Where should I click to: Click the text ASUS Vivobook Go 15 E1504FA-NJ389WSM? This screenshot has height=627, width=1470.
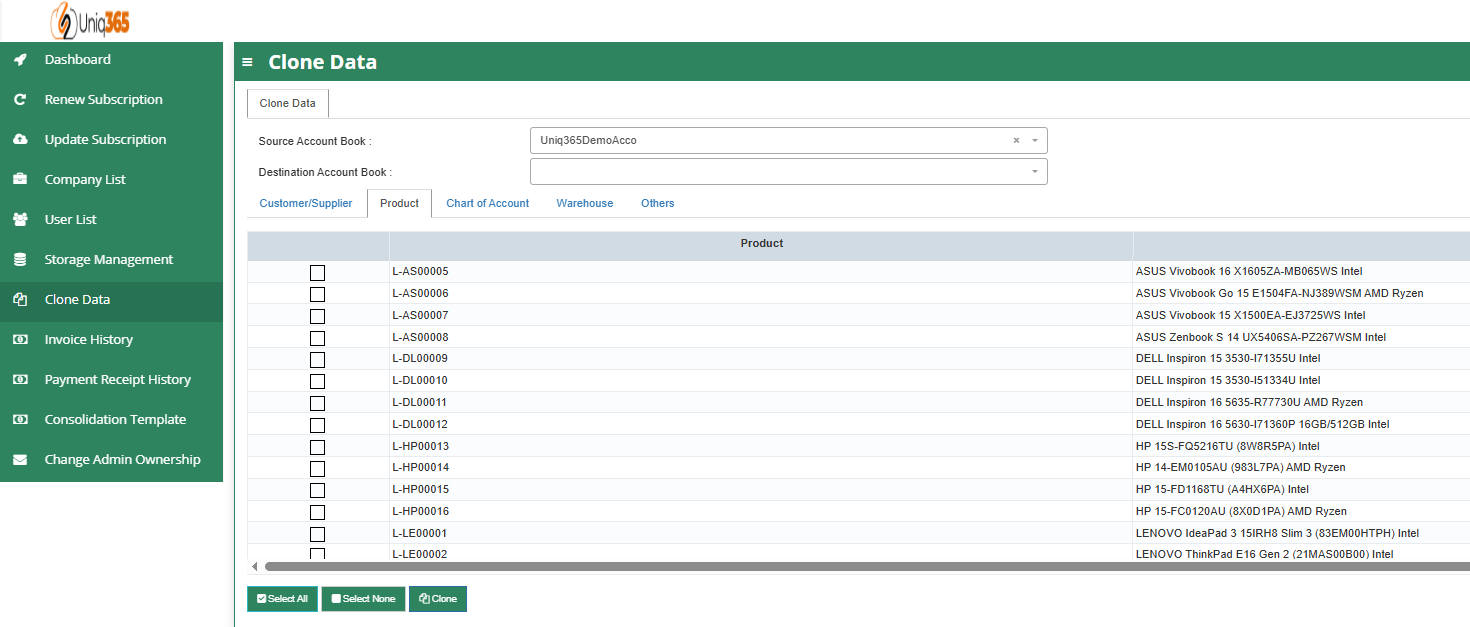(x=1246, y=294)
